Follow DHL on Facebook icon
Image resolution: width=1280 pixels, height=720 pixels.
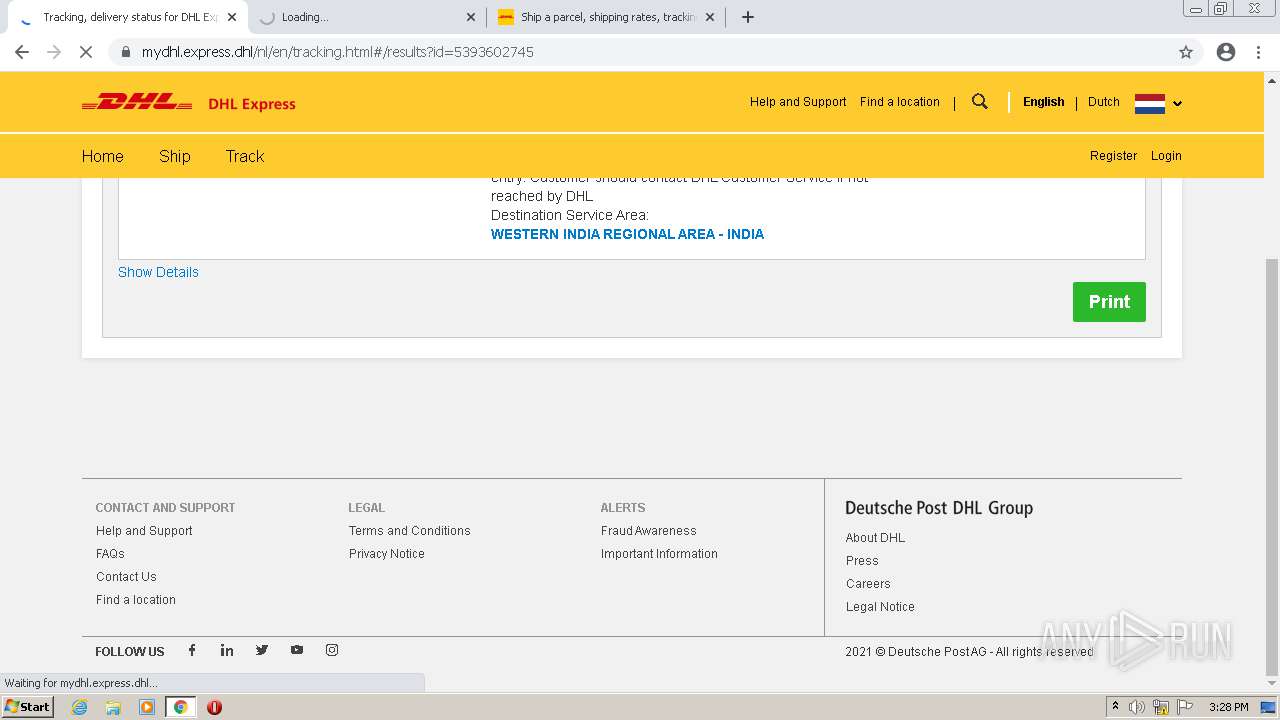point(192,650)
